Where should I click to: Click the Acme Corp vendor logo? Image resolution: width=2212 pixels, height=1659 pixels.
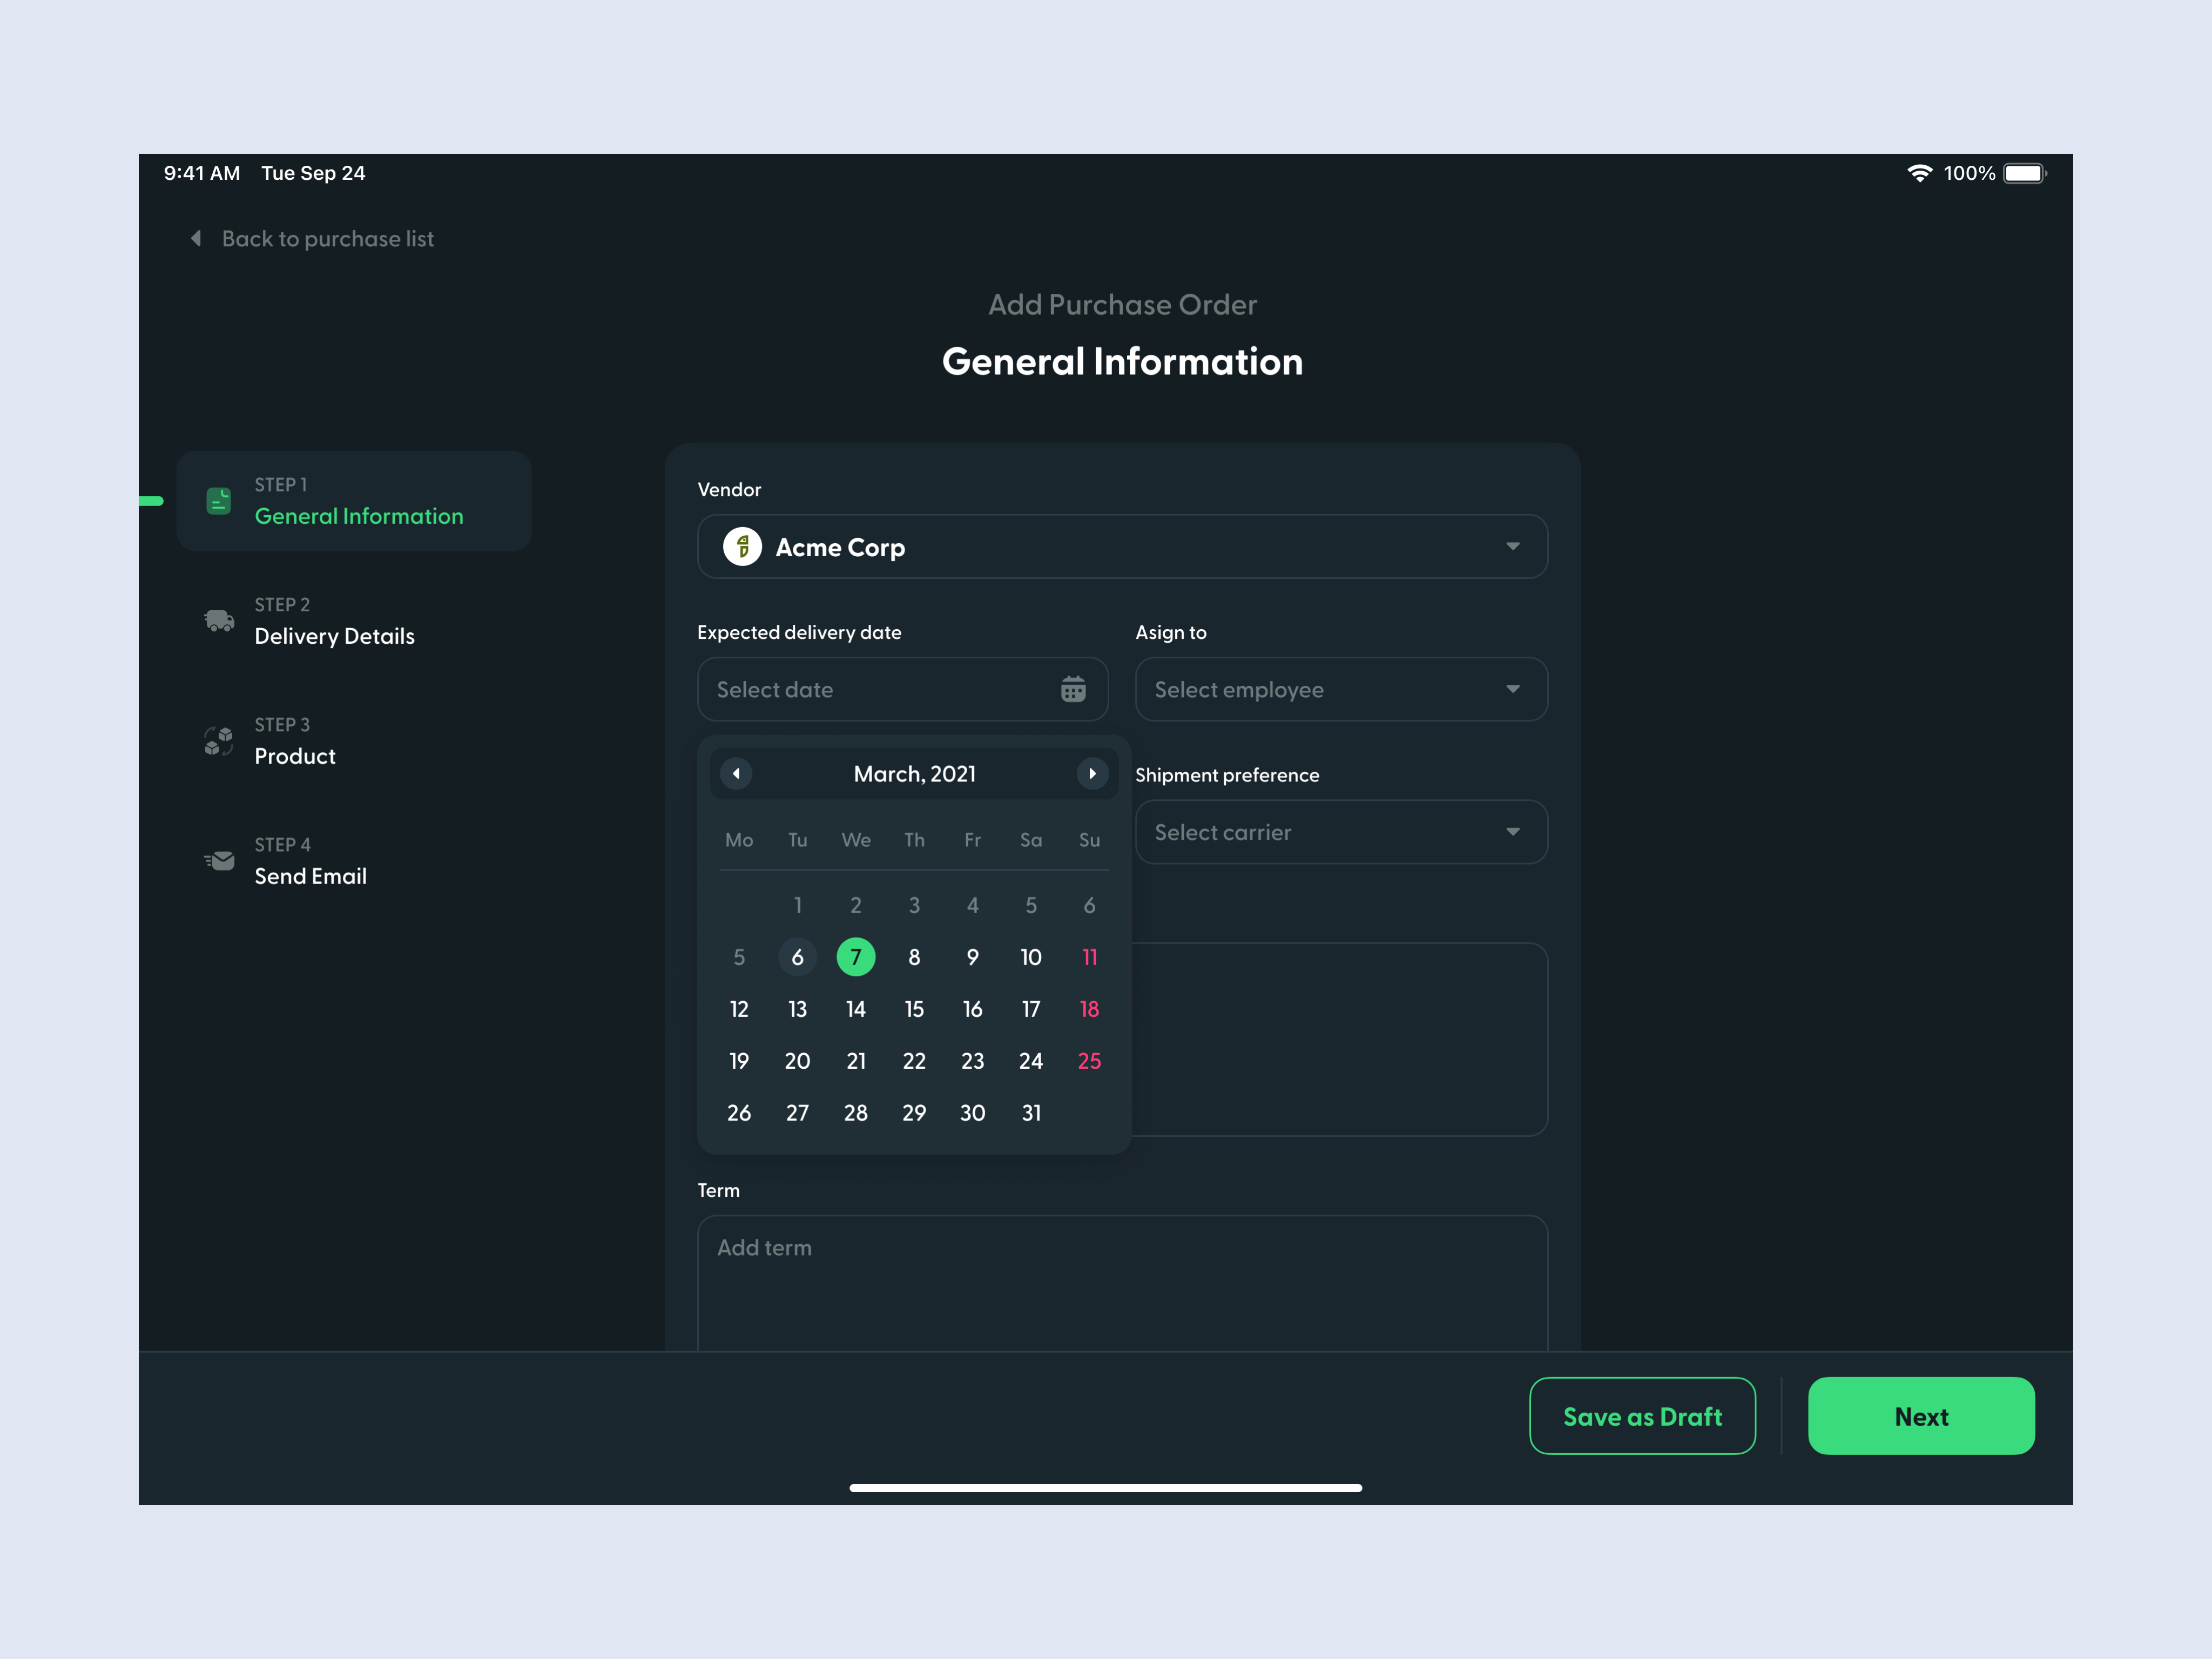click(741, 547)
